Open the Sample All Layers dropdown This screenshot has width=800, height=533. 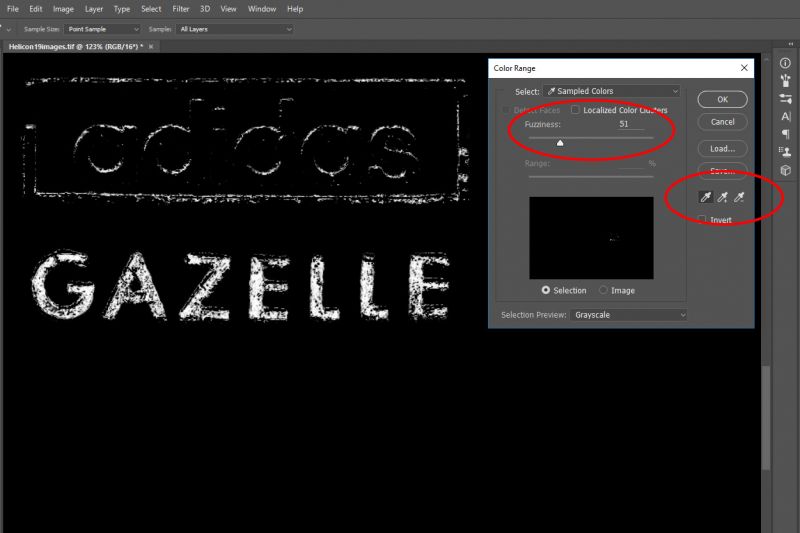235,29
